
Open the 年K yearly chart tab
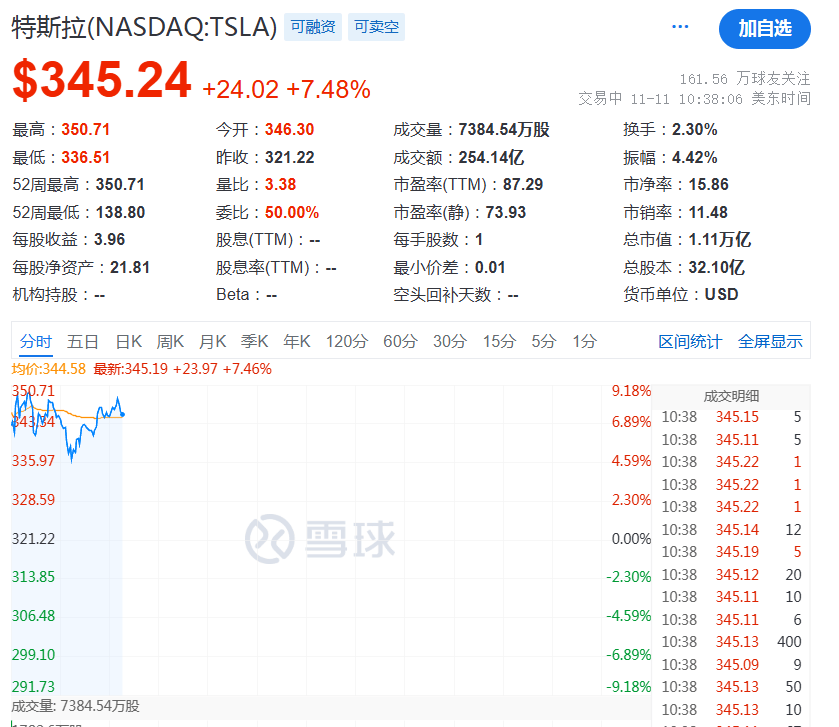coord(296,341)
